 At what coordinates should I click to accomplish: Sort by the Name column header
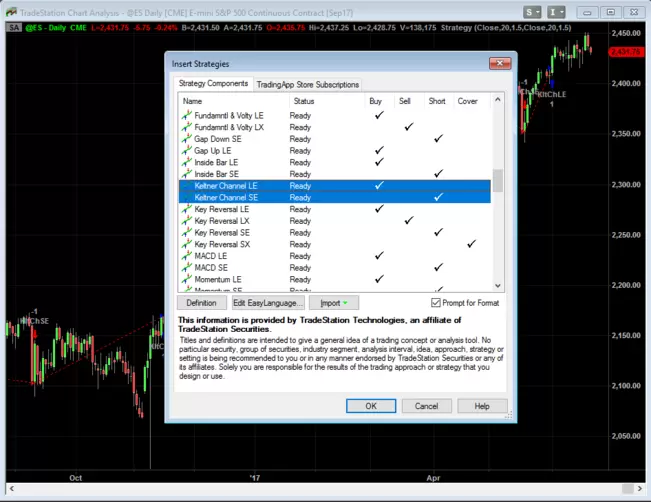pyautogui.click(x=234, y=101)
